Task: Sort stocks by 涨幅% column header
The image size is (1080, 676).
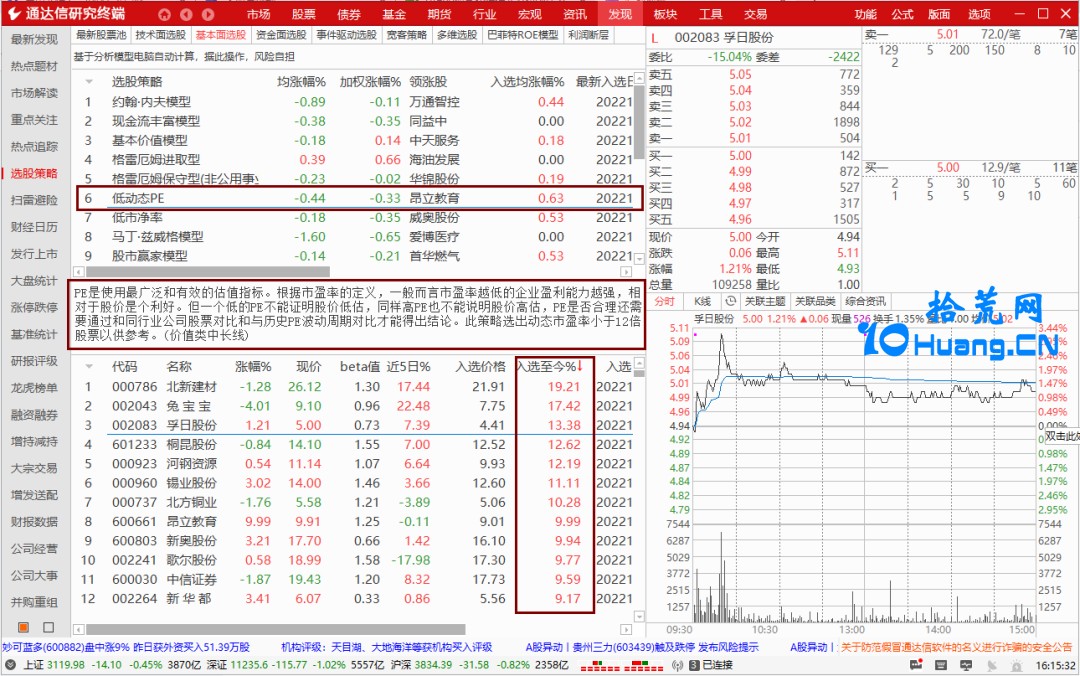Action: [253, 367]
